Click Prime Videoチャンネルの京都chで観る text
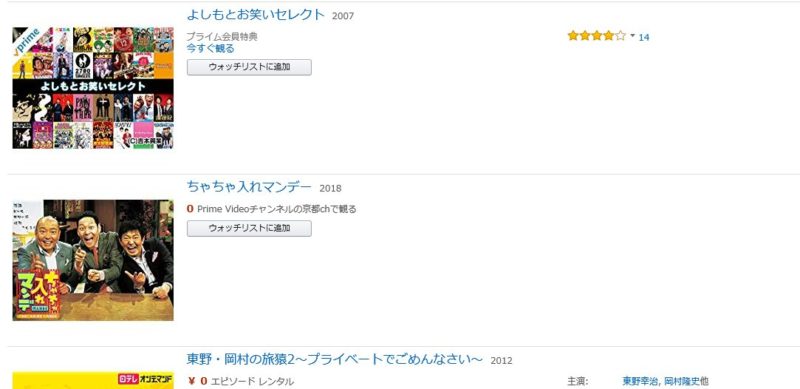 coord(277,209)
